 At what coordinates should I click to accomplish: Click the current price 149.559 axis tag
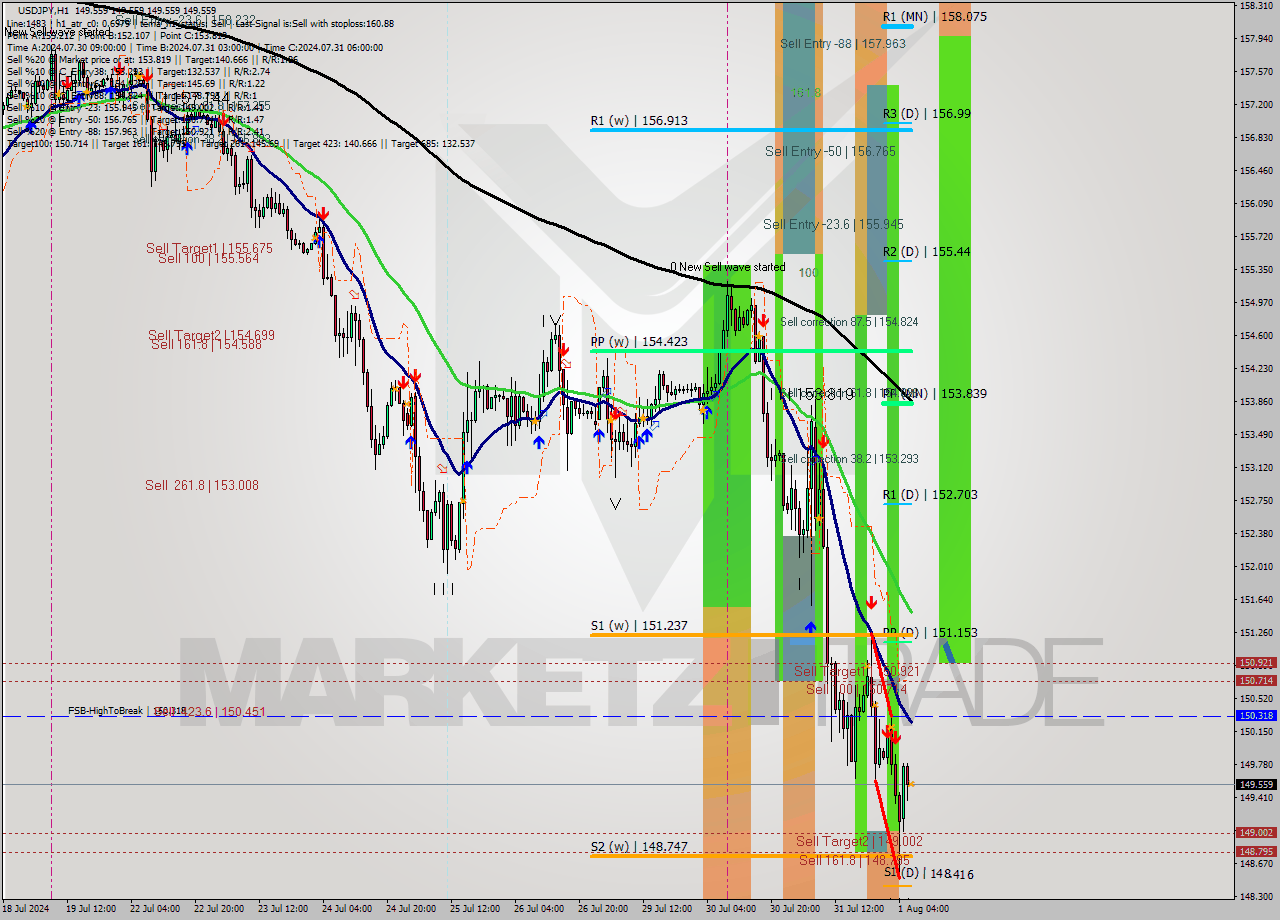(x=1256, y=785)
